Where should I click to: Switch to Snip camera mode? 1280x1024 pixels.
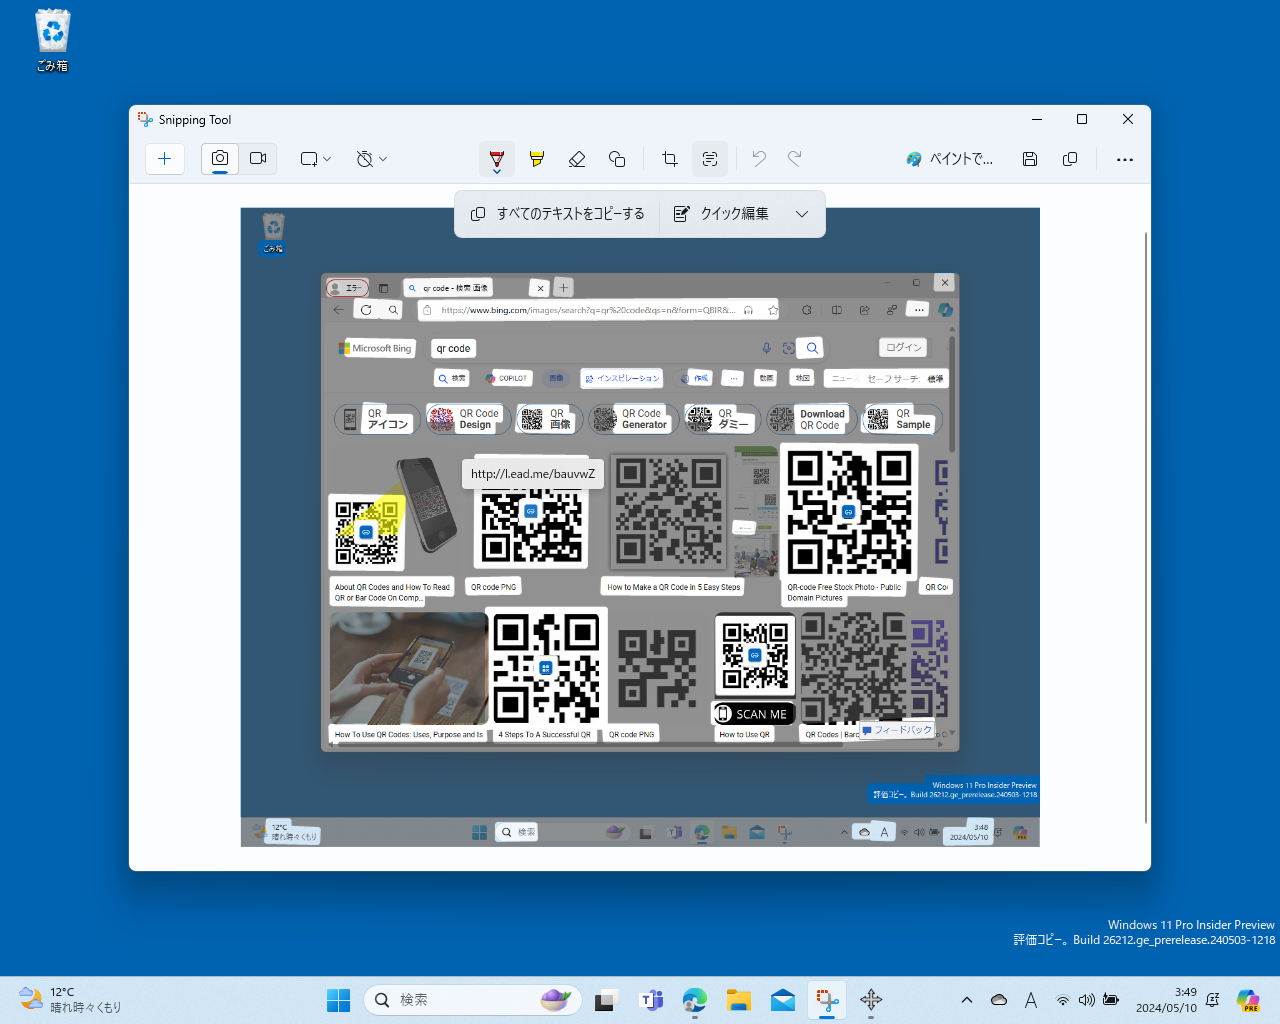220,159
